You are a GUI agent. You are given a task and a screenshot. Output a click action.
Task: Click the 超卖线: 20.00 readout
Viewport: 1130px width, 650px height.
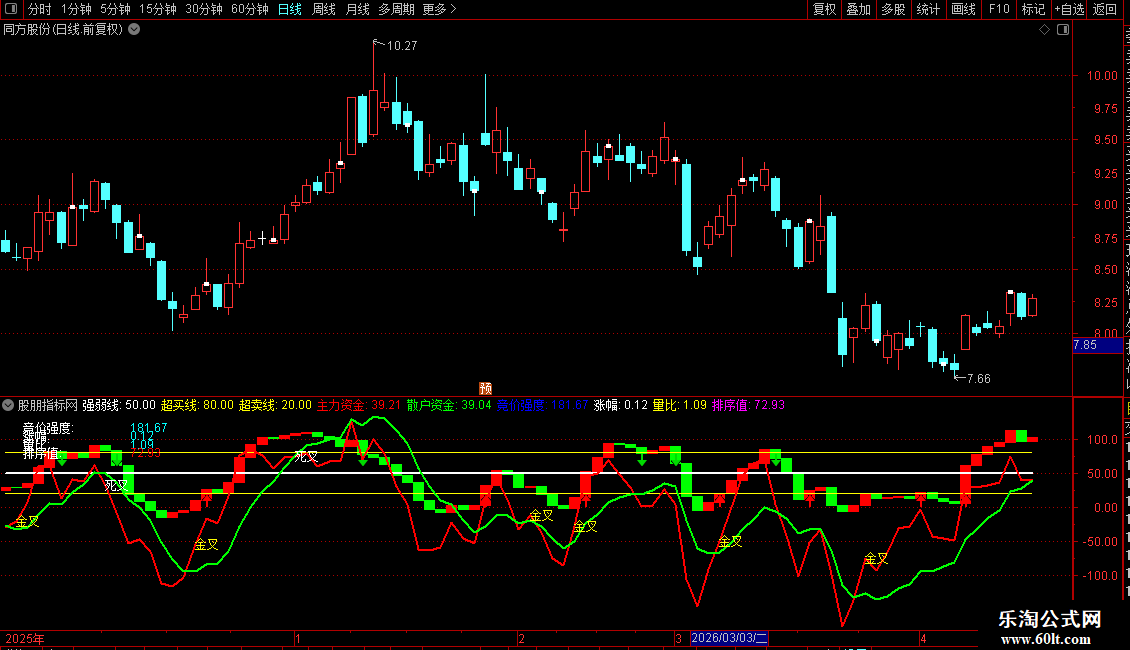click(275, 406)
